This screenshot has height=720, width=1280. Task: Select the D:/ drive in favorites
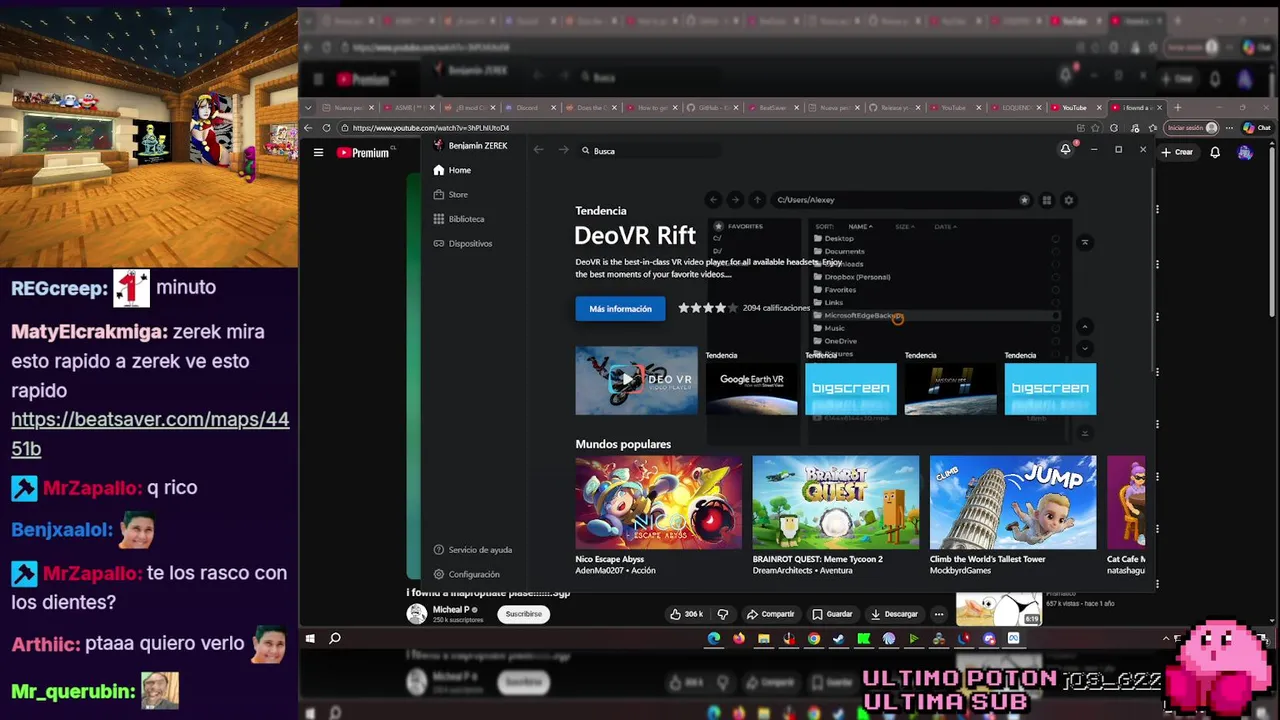717,251
